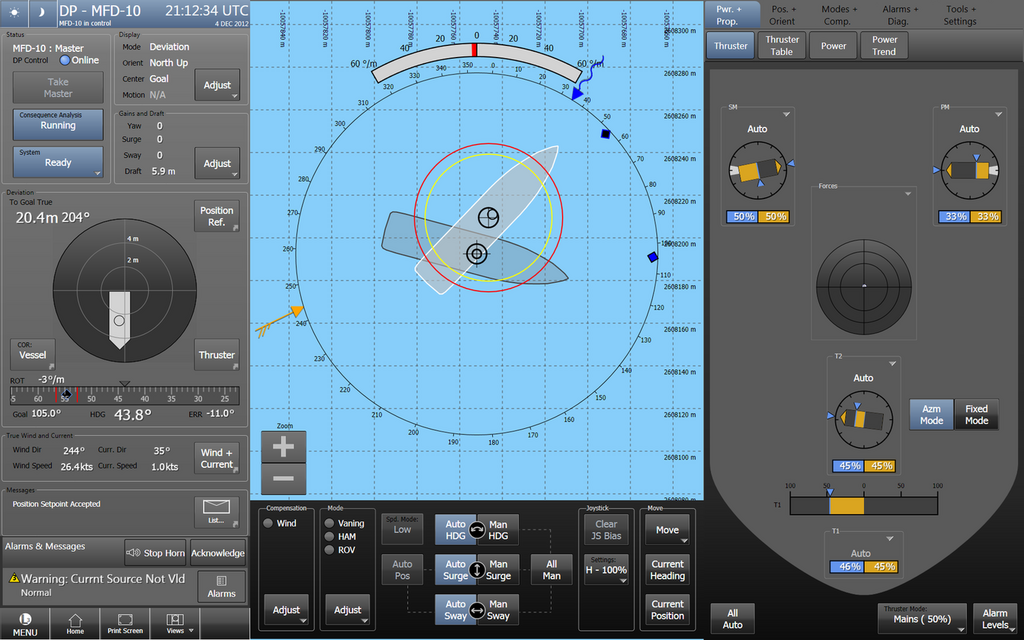This screenshot has width=1024, height=640.
Task: Switch to night mode with the moon icon
Action: coord(42,14)
